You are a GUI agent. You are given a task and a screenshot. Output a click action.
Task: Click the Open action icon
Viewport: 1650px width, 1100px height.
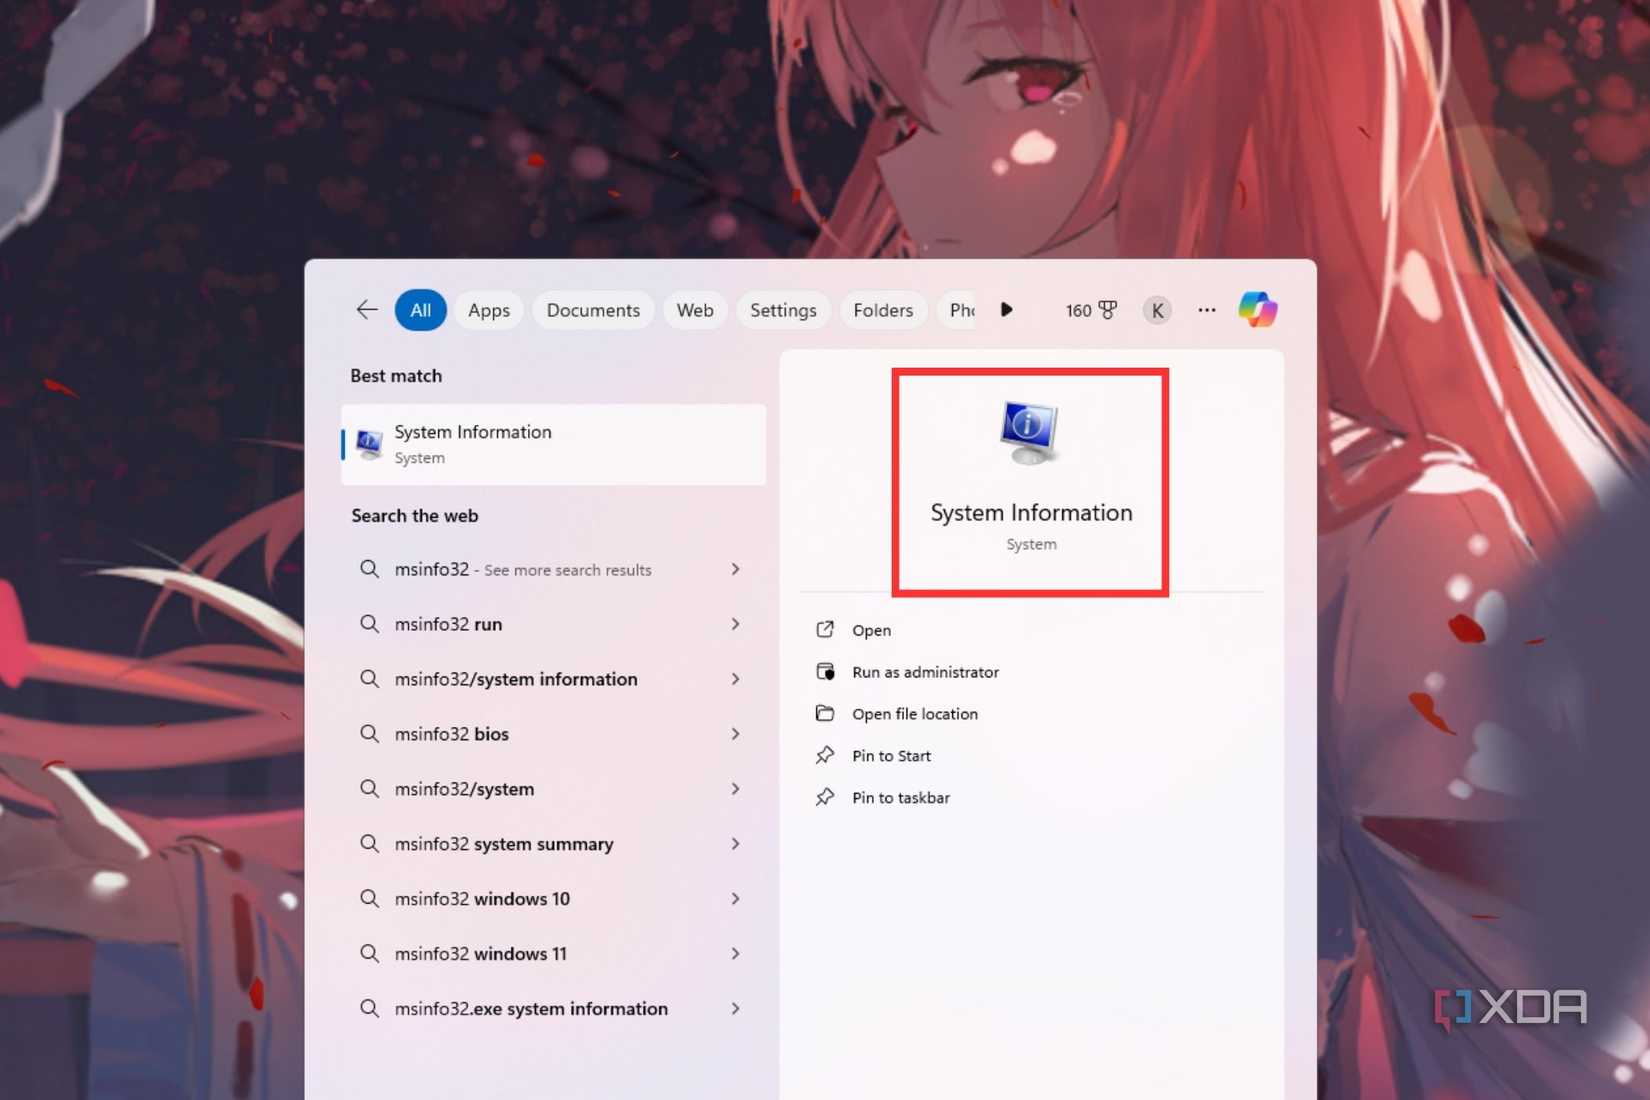825,630
